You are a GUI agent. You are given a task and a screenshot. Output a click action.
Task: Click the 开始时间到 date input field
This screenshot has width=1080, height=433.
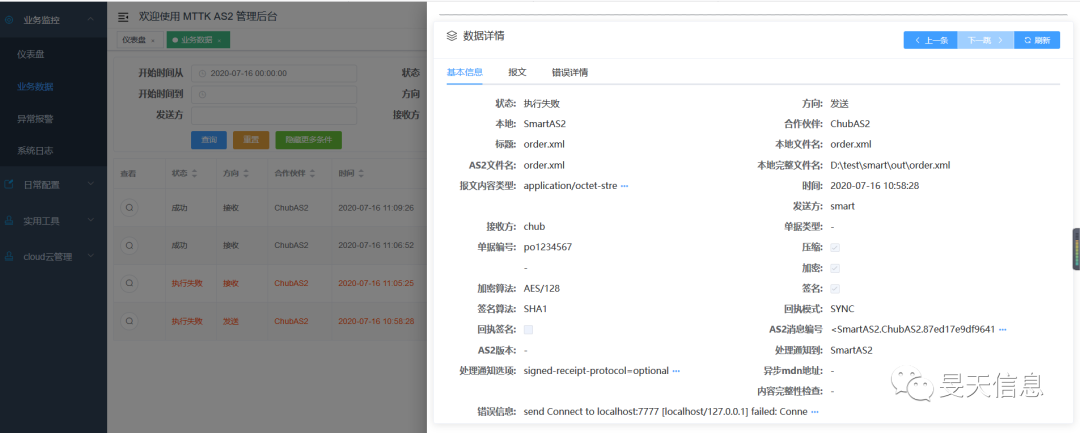(x=274, y=94)
